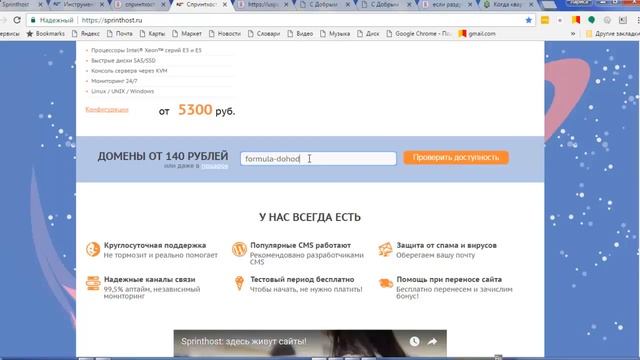The width and height of the screenshot is (640, 360).
Task: Click the video Share arrow icon
Action: pyautogui.click(x=432, y=341)
